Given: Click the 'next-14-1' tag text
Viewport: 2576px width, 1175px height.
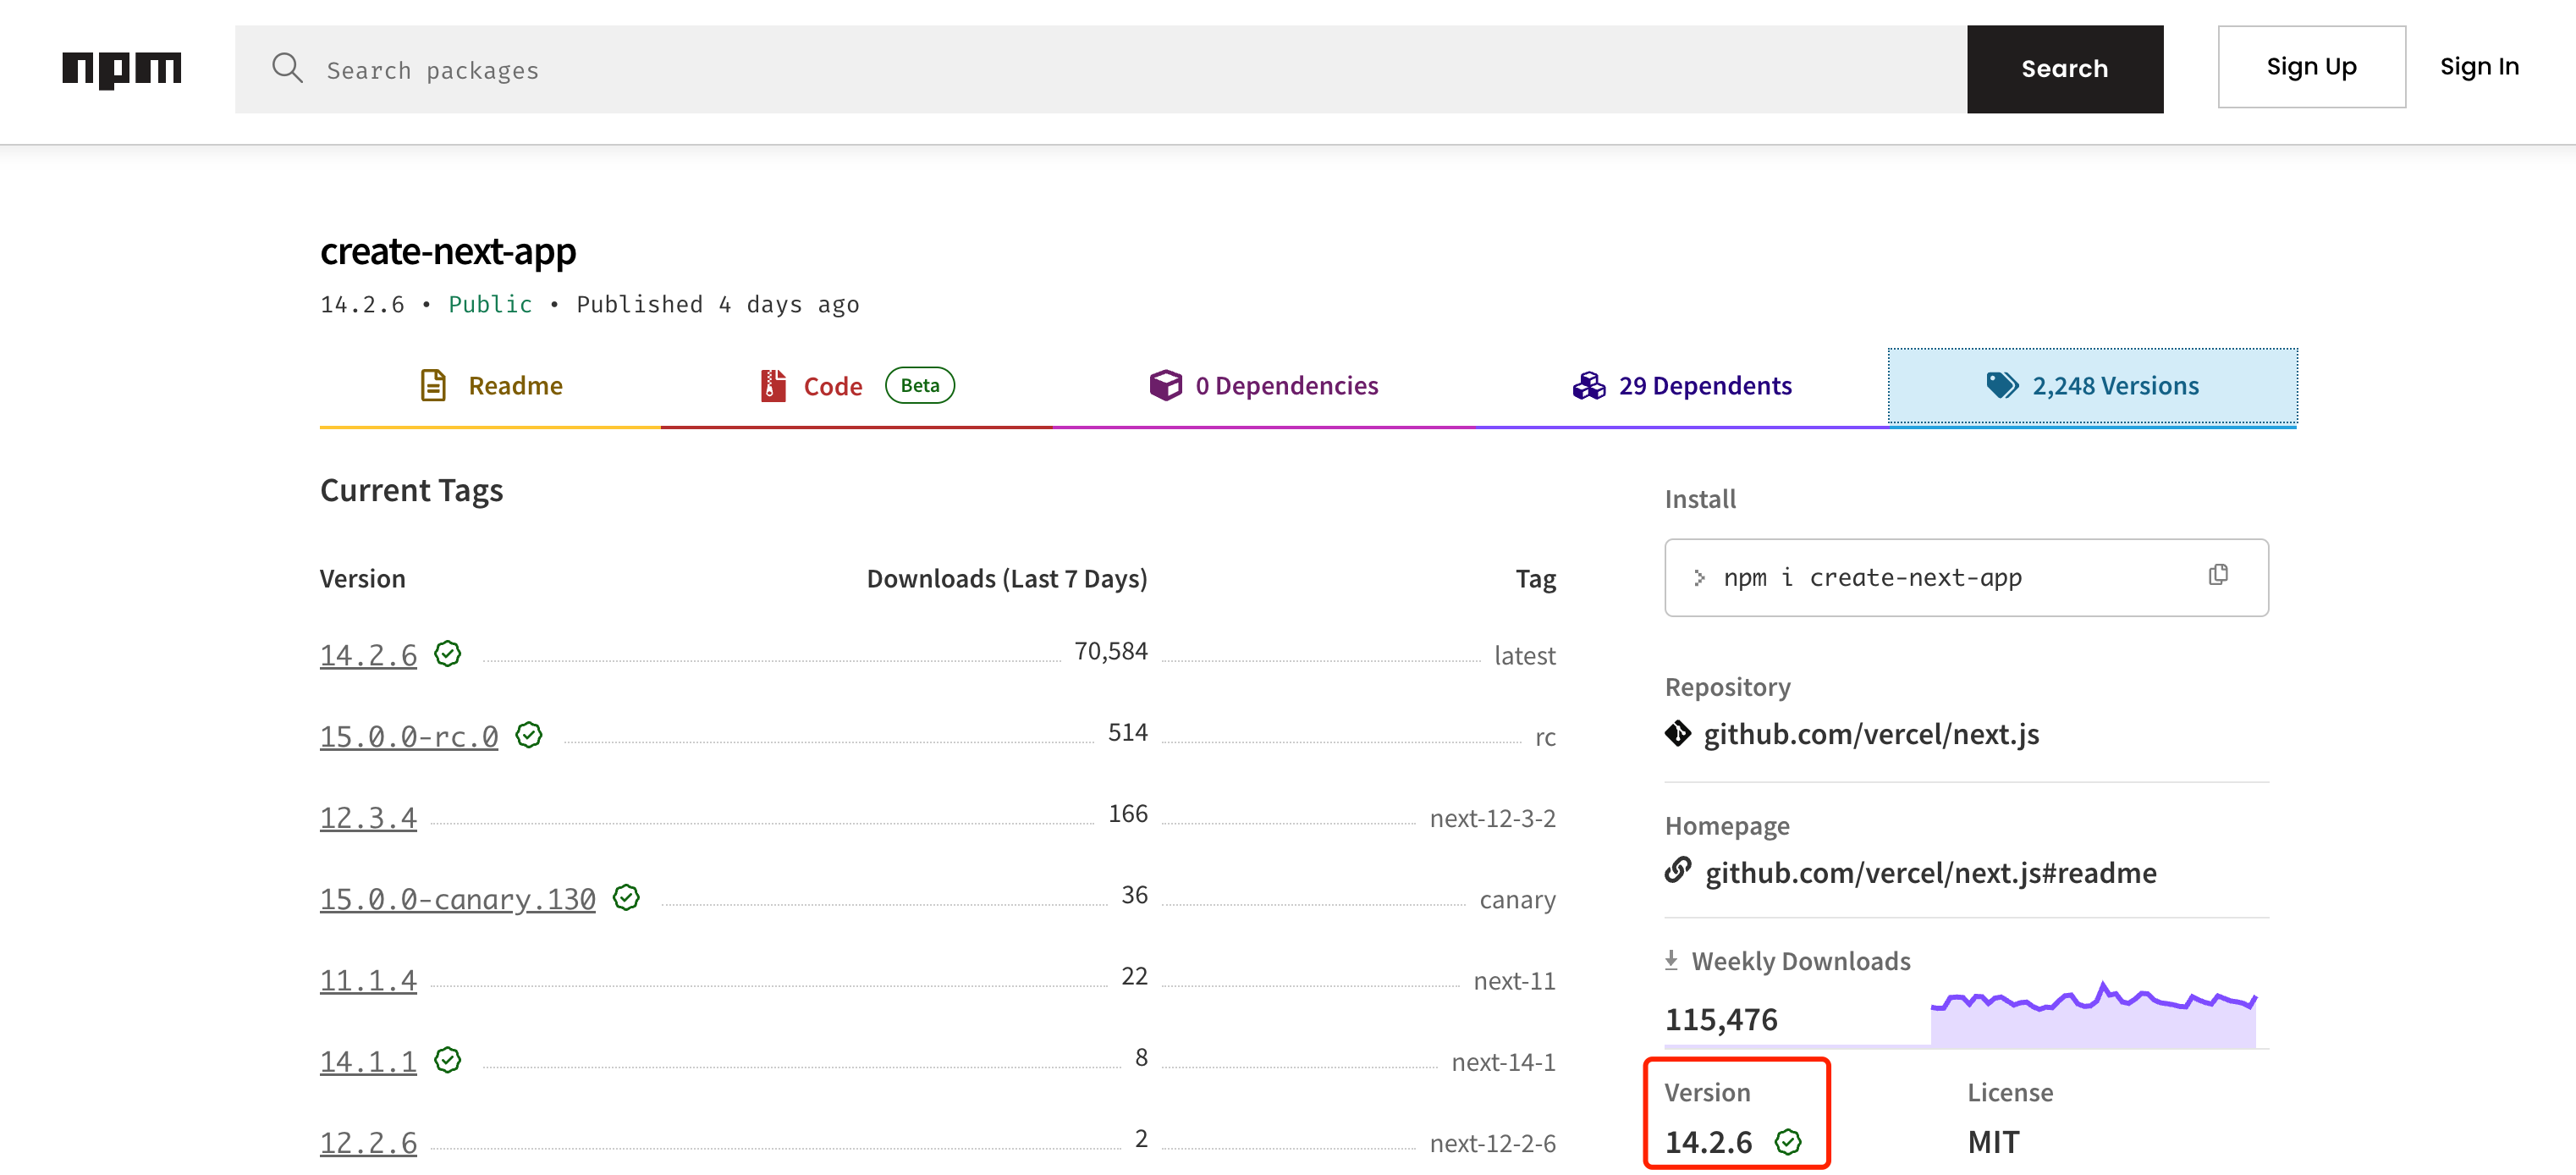Looking at the screenshot, I should 1503,1063.
